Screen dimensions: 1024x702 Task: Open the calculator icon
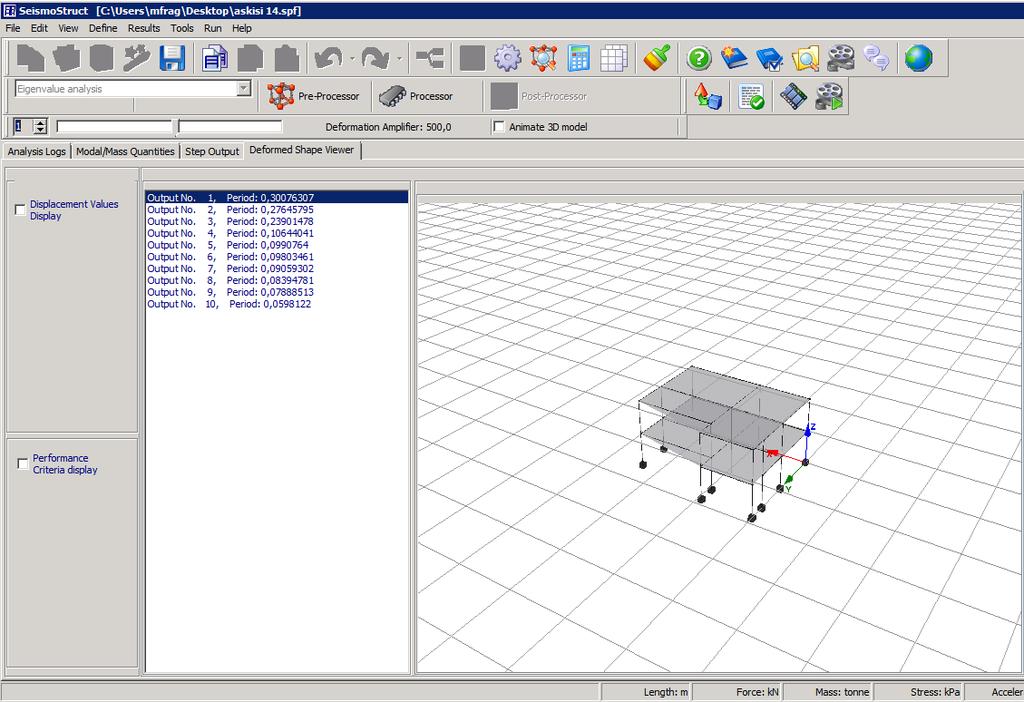click(579, 58)
